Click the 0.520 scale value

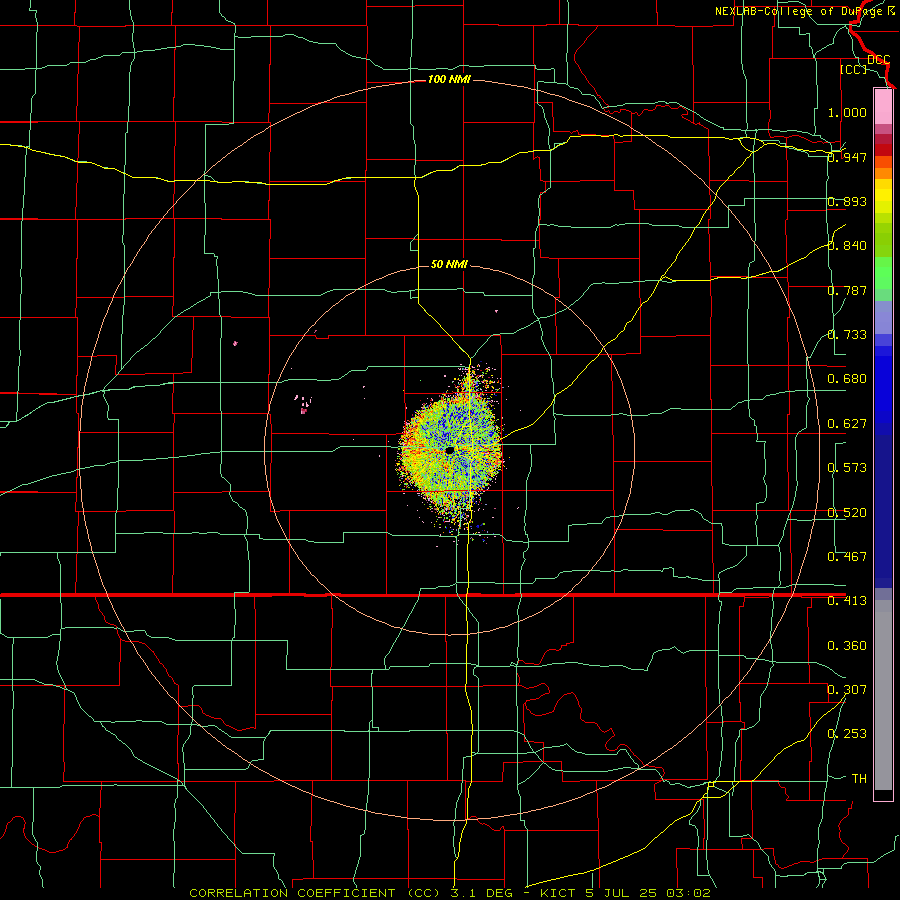pyautogui.click(x=847, y=513)
